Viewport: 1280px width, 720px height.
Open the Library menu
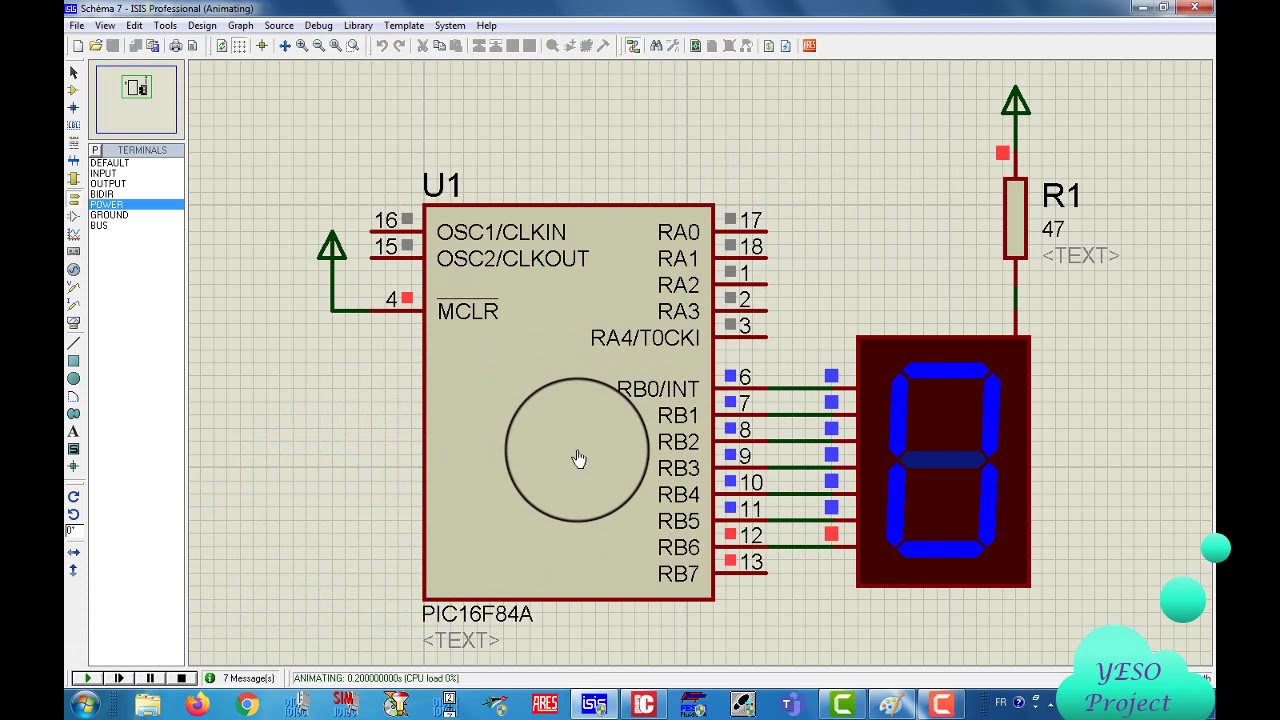coord(358,25)
